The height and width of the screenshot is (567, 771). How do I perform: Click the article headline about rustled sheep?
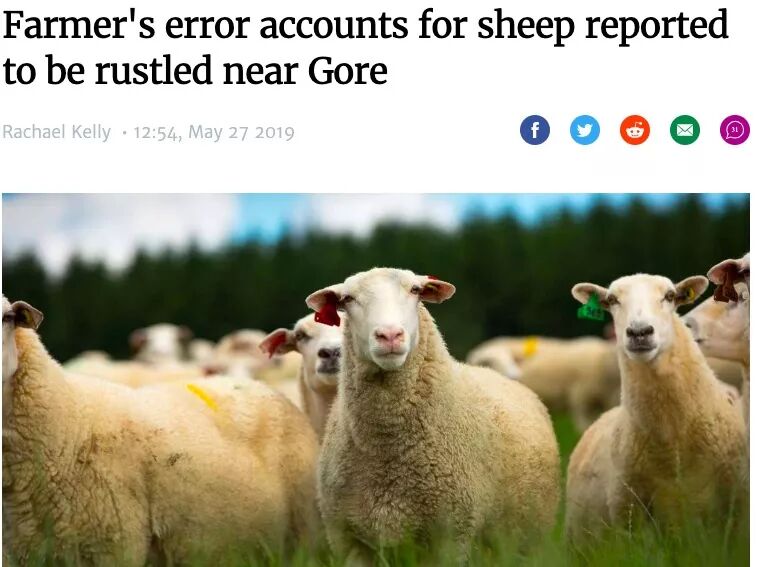(x=365, y=47)
